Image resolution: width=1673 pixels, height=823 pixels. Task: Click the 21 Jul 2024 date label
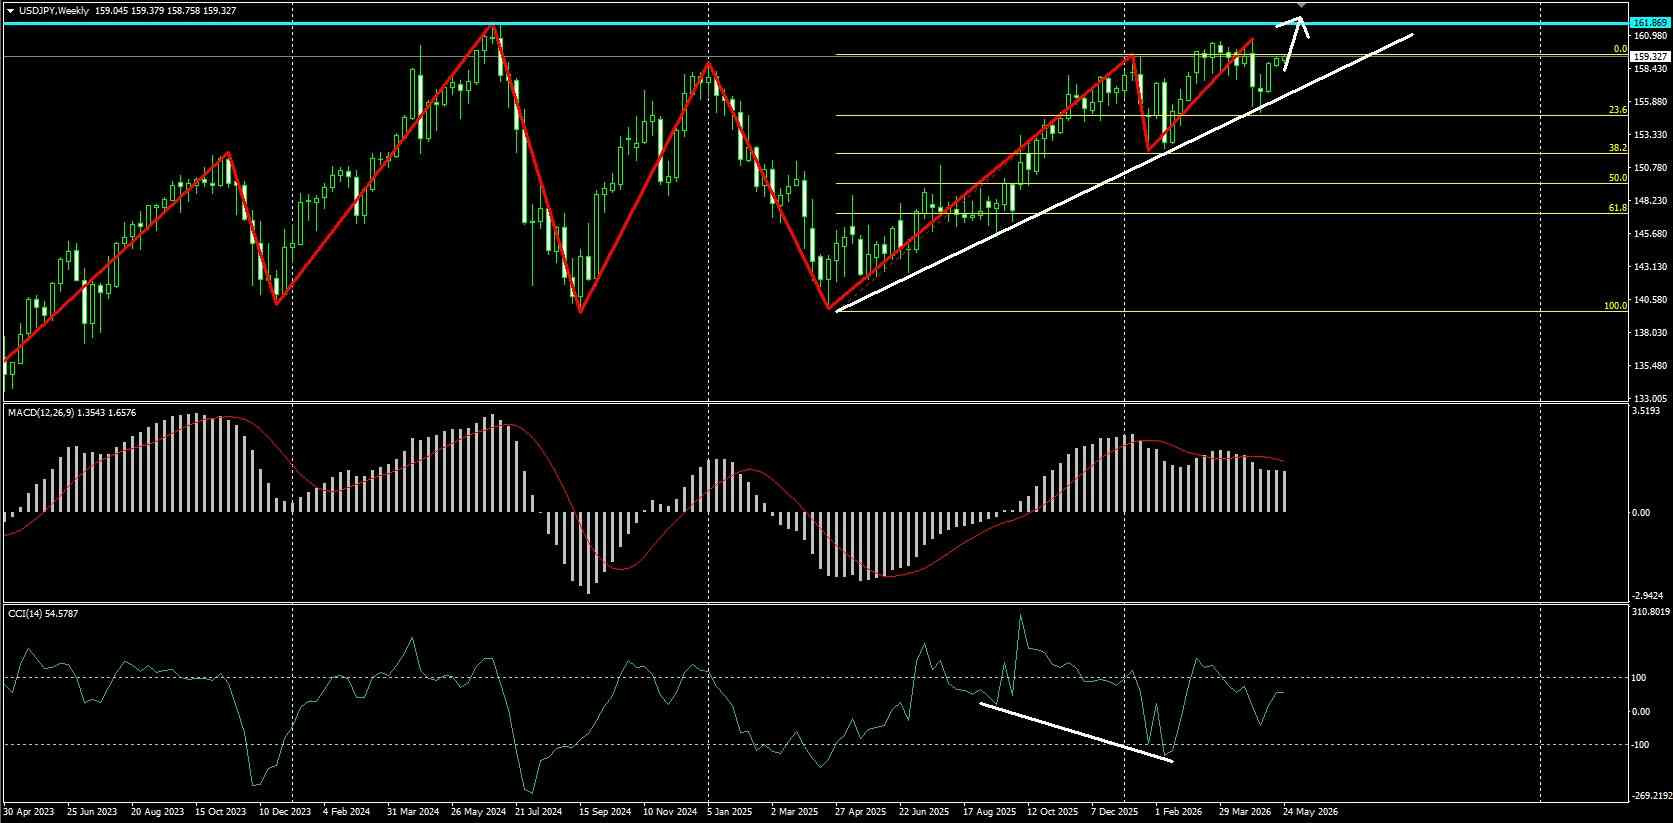coord(541,812)
